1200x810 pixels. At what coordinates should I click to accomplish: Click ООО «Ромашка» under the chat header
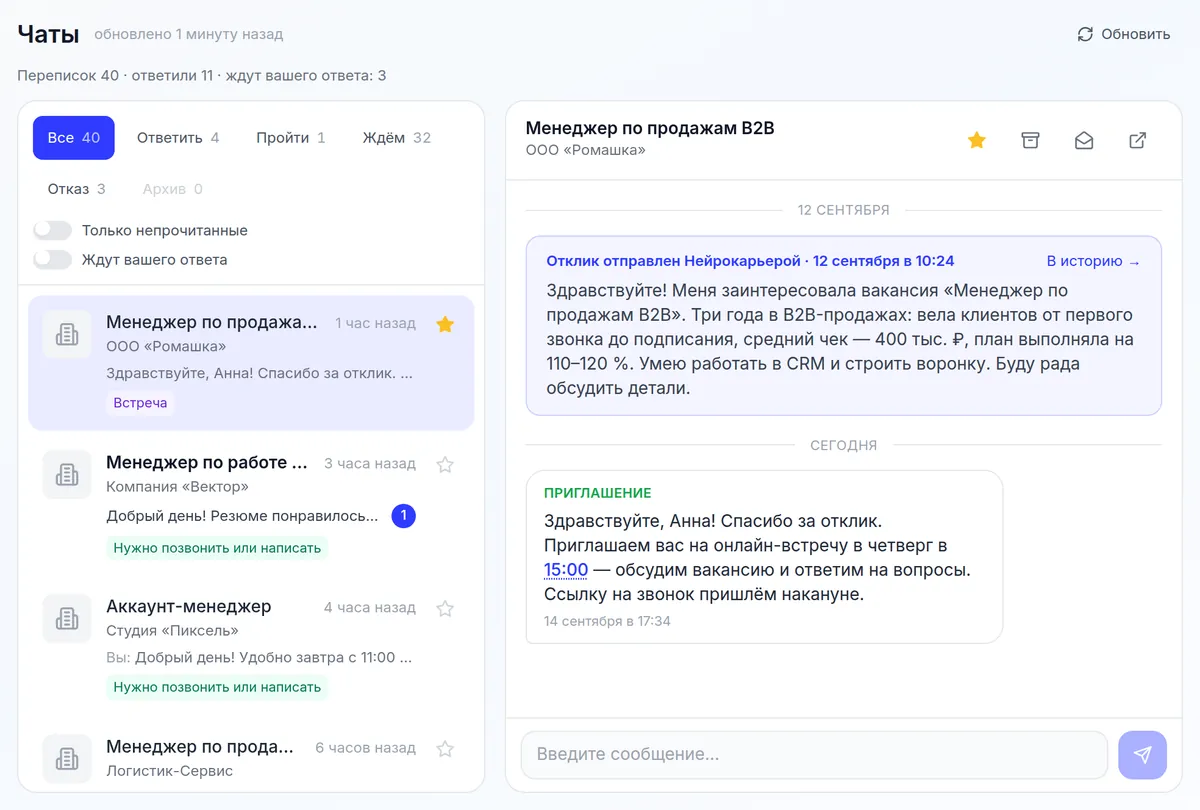pyautogui.click(x=586, y=150)
